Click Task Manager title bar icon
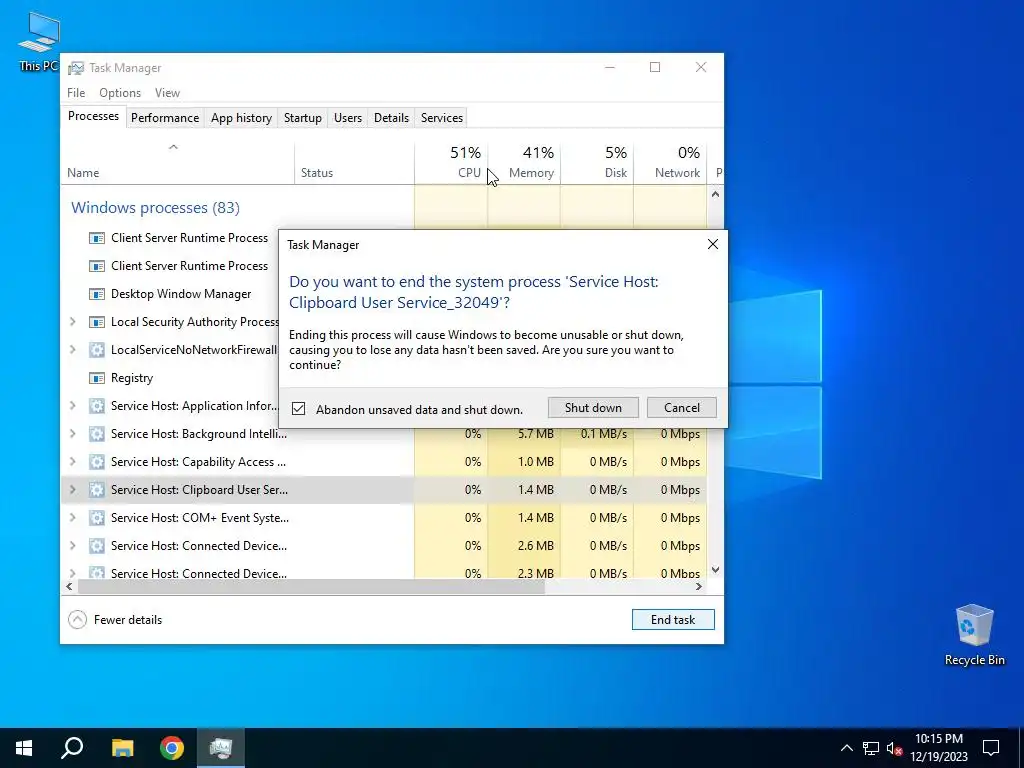1024x768 pixels. (76, 68)
